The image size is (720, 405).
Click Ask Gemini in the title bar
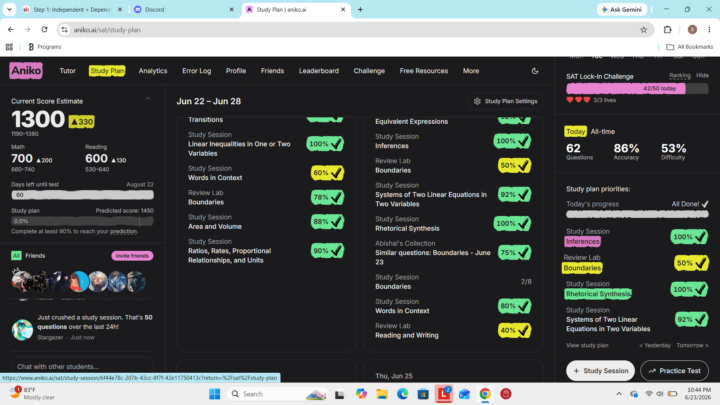[622, 9]
